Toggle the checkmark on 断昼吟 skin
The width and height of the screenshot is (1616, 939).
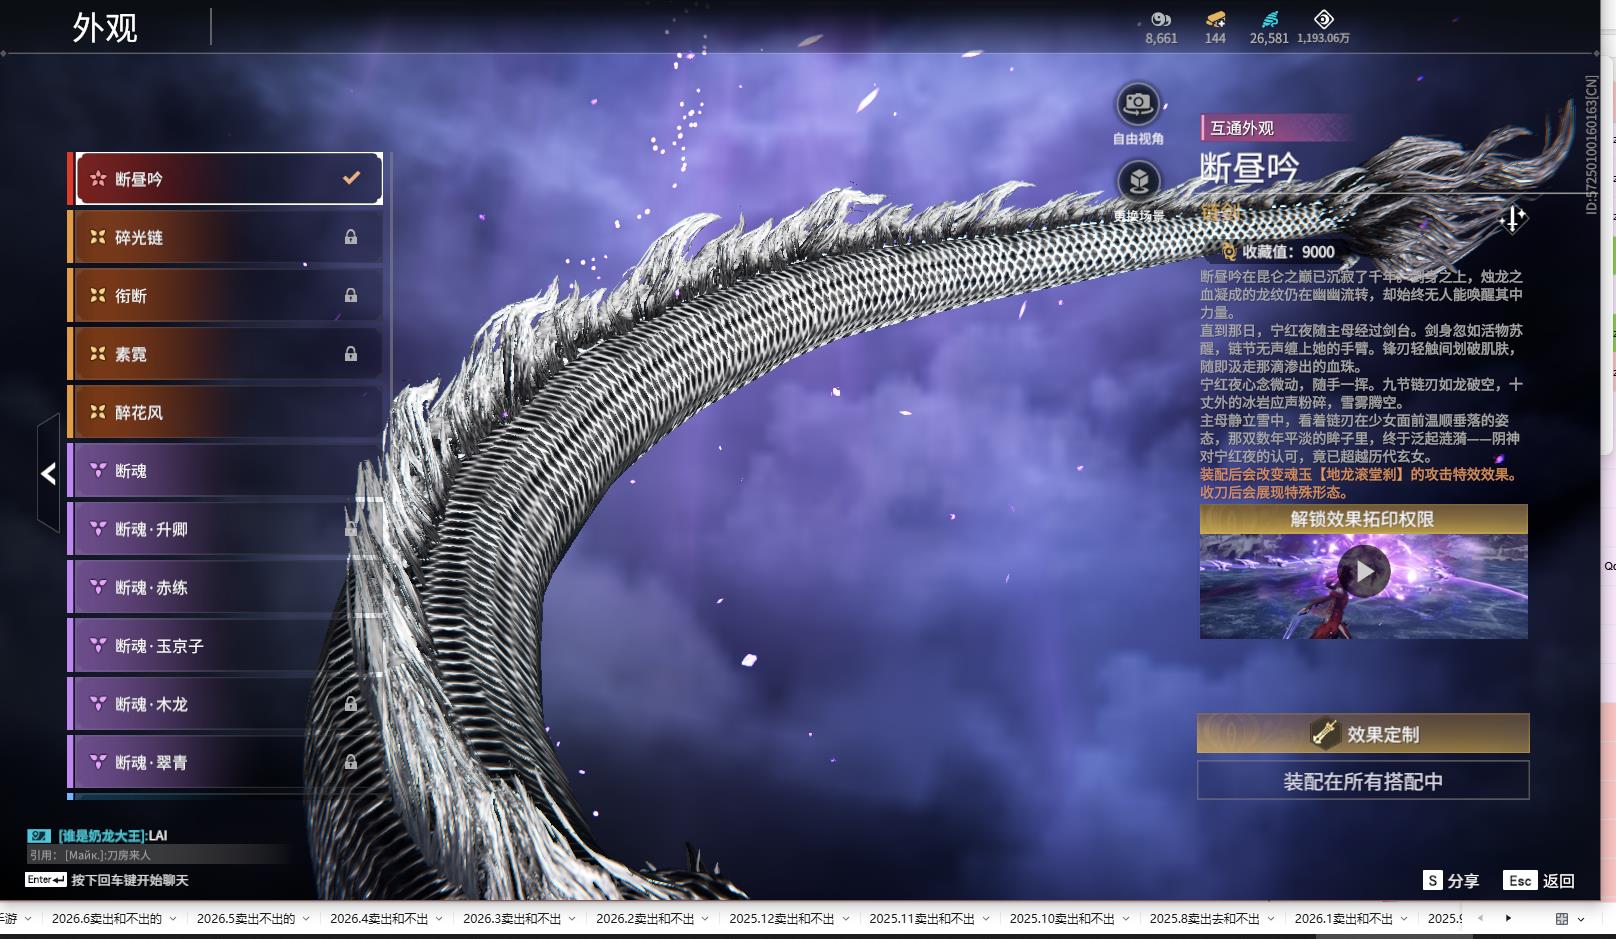tap(351, 178)
